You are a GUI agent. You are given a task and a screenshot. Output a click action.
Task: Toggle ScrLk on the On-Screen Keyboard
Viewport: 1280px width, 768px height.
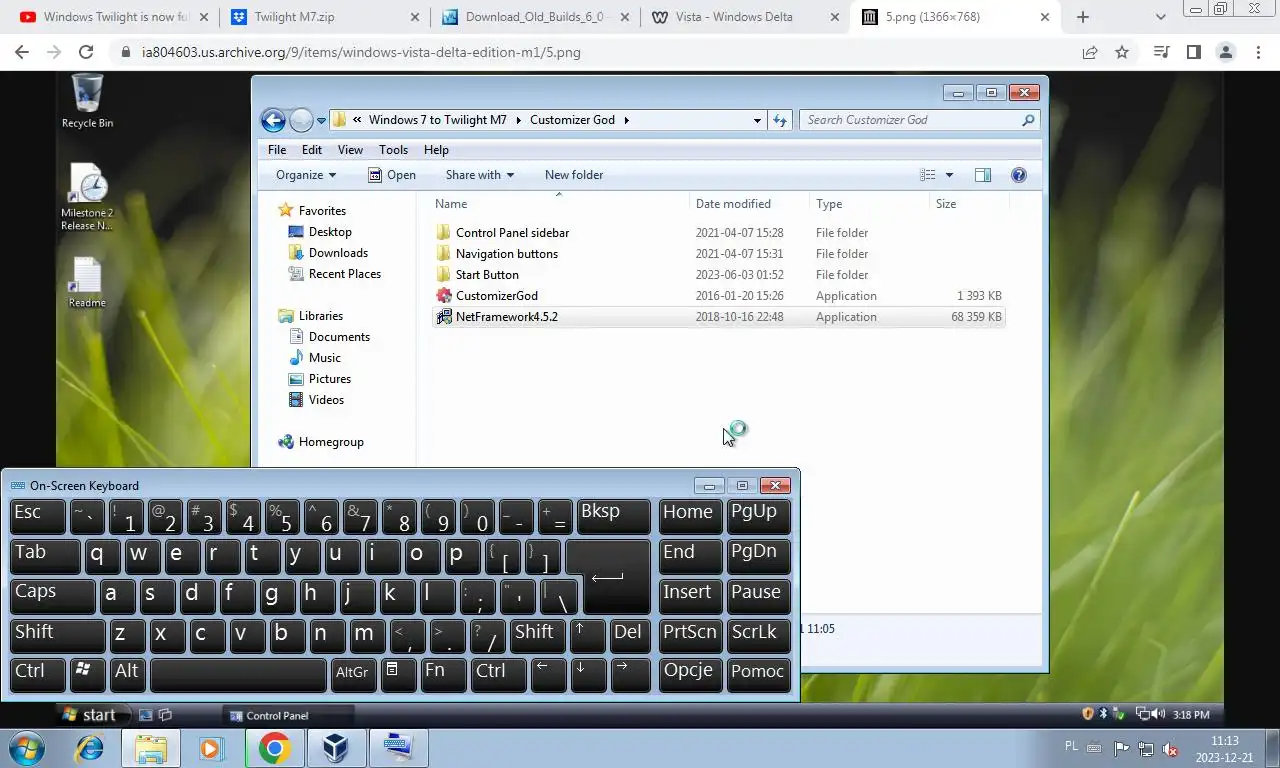click(x=759, y=636)
